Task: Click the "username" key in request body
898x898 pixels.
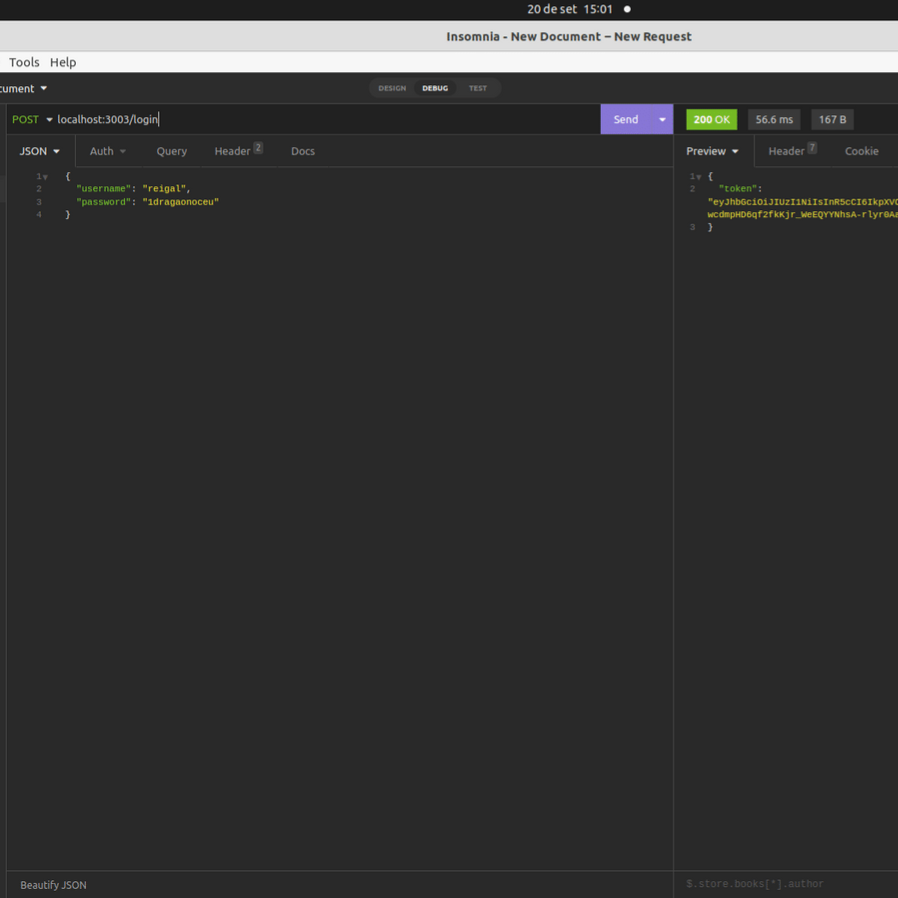Action: tap(104, 189)
